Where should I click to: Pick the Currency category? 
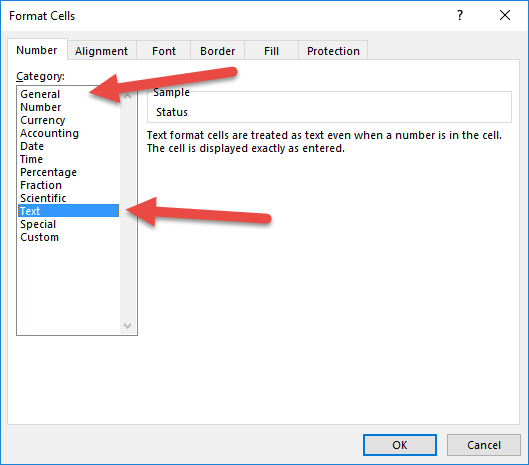point(43,120)
